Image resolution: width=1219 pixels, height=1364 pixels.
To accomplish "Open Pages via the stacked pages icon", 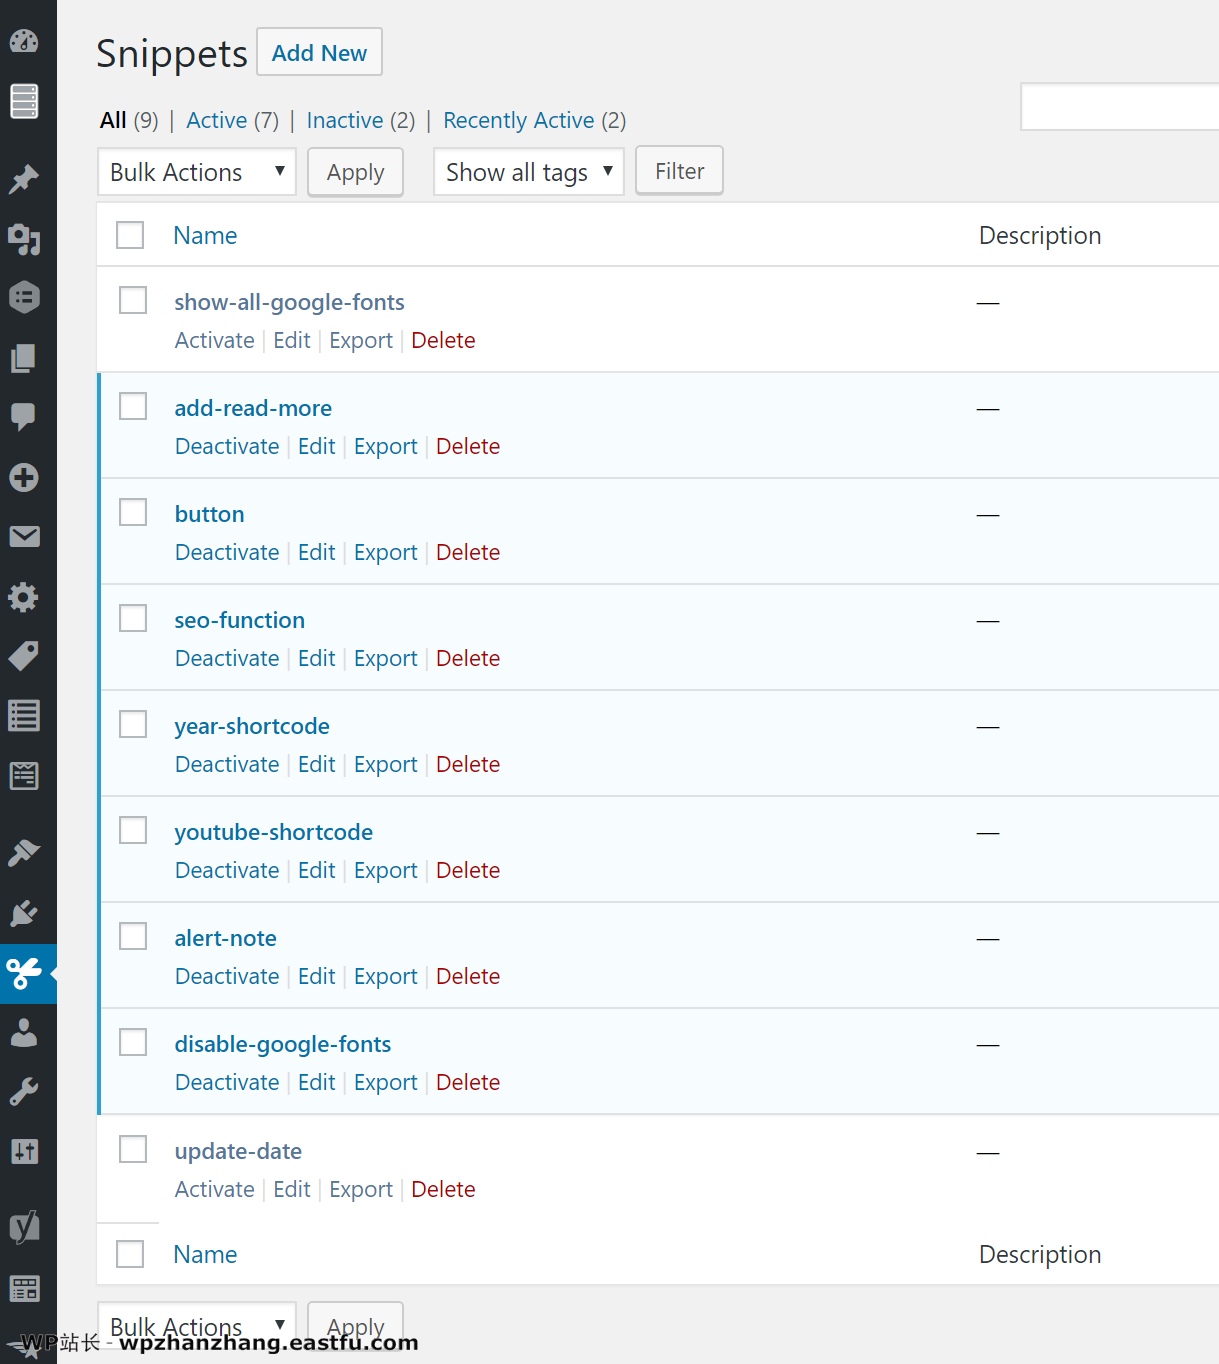I will 24,357.
